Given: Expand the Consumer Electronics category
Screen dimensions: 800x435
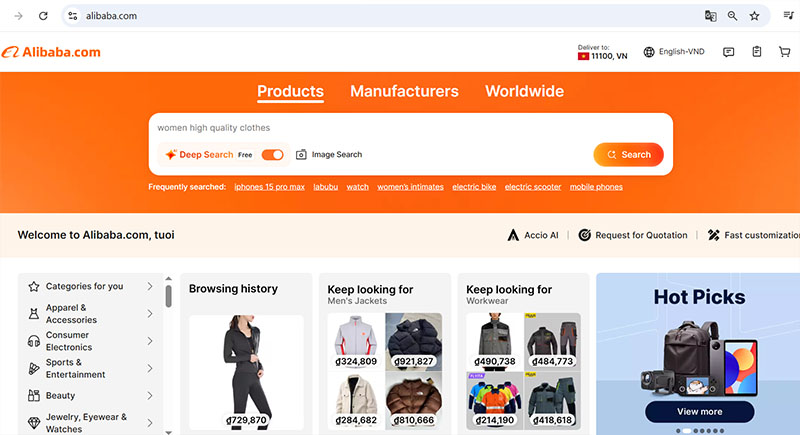Looking at the screenshot, I should (x=150, y=341).
